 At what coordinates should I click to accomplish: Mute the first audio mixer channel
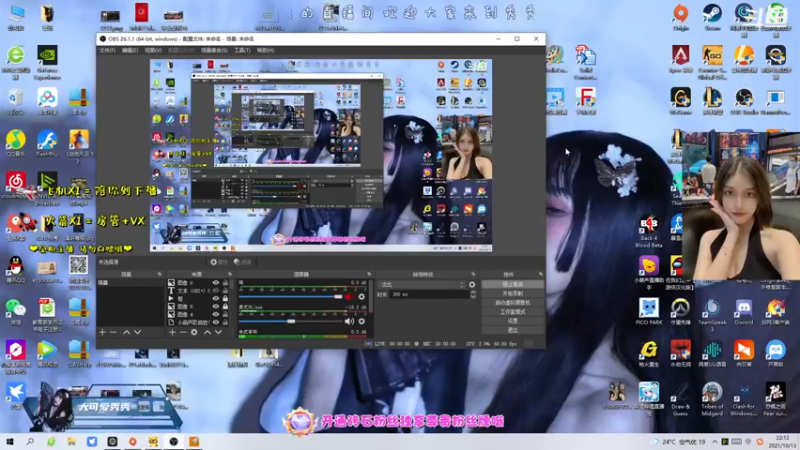pos(349,296)
